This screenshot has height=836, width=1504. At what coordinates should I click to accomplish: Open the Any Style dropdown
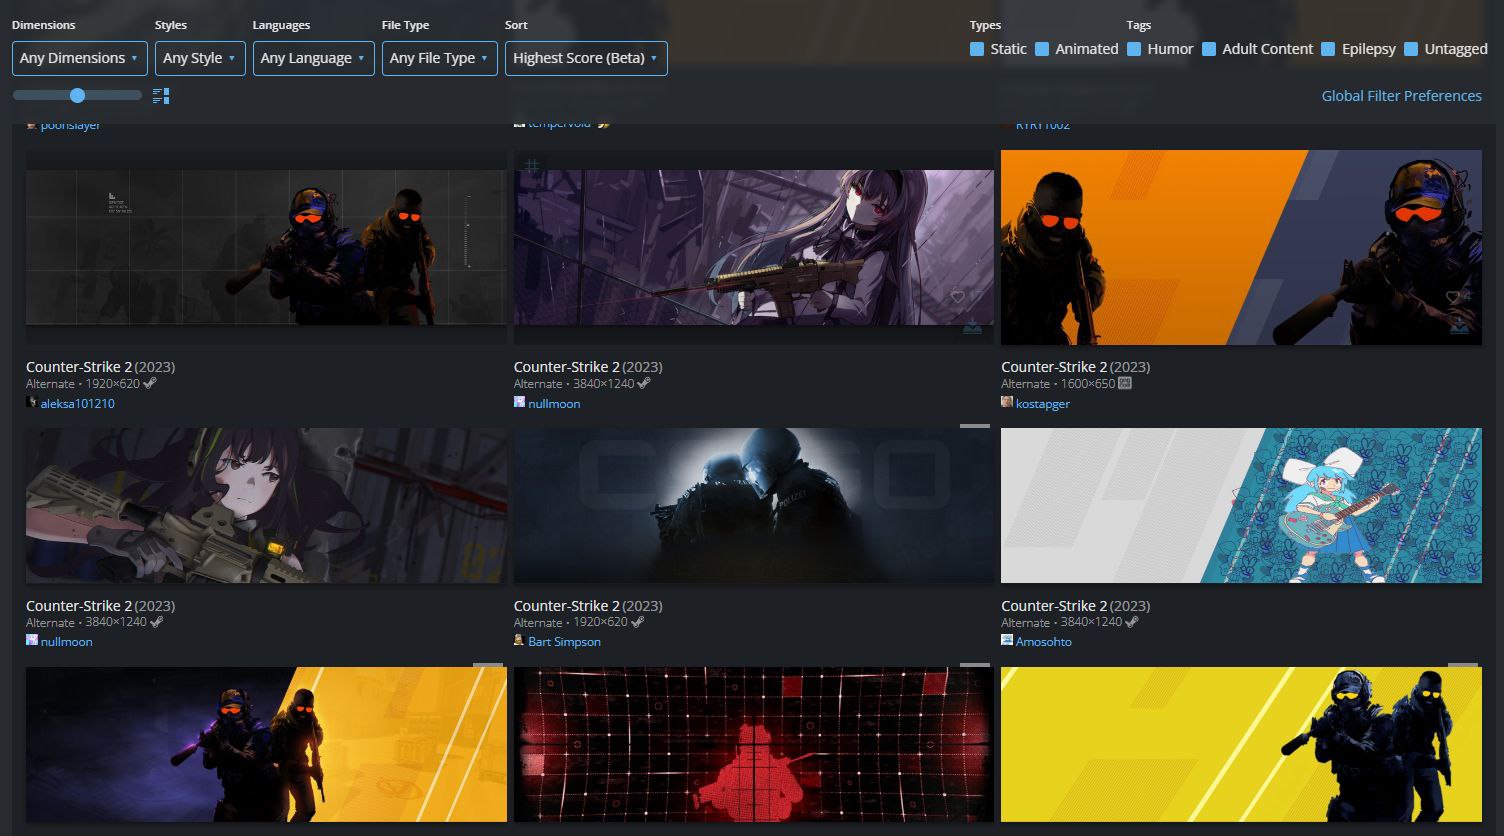[200, 58]
